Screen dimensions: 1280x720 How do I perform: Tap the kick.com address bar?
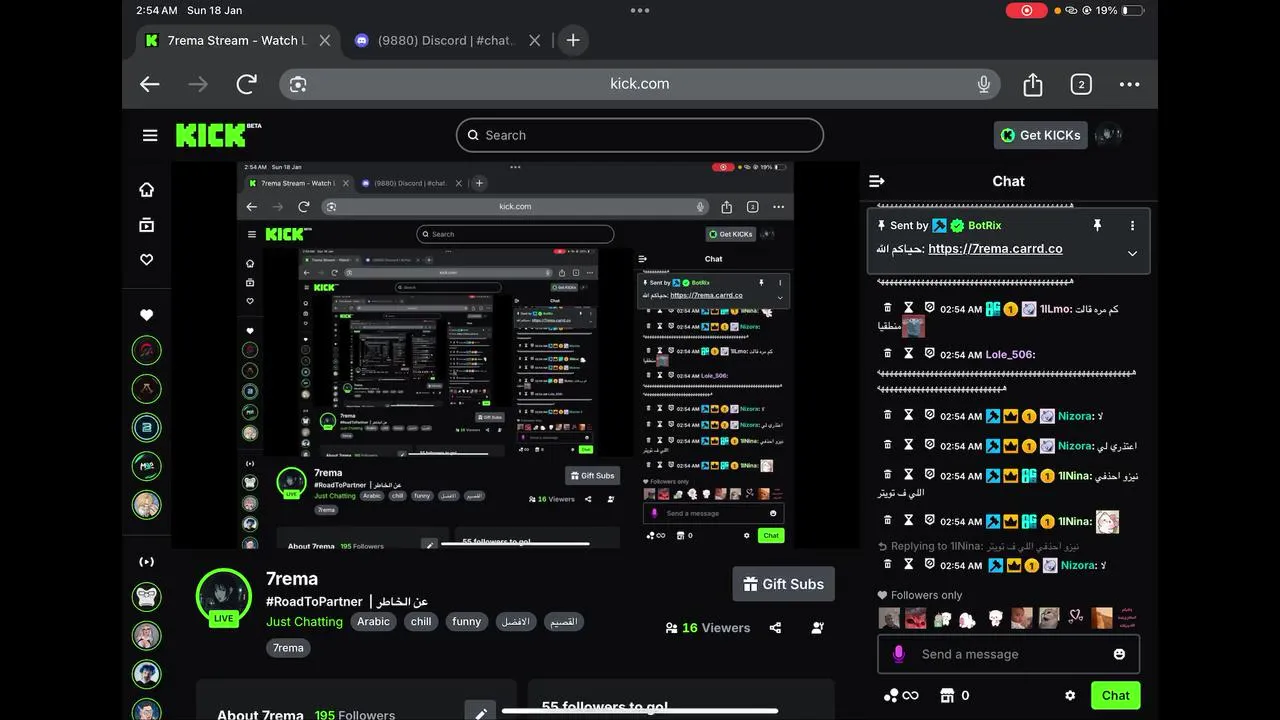[640, 84]
